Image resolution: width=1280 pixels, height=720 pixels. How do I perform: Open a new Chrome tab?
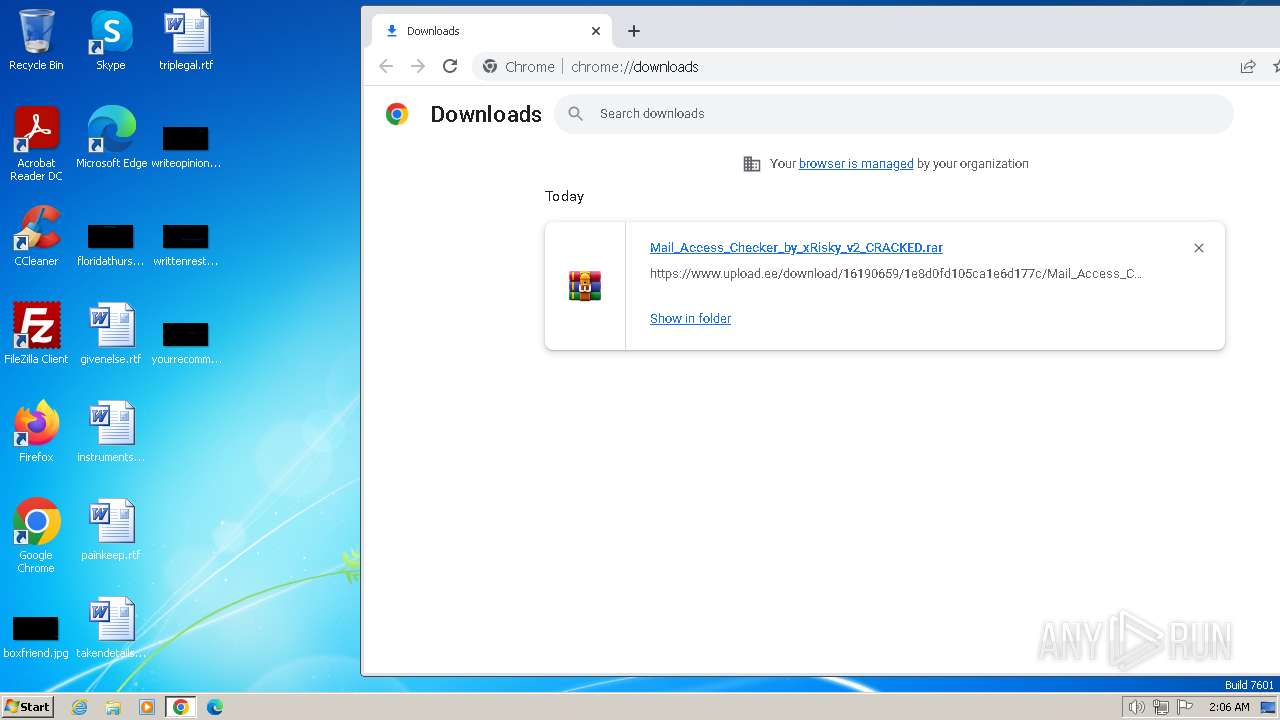tap(633, 31)
